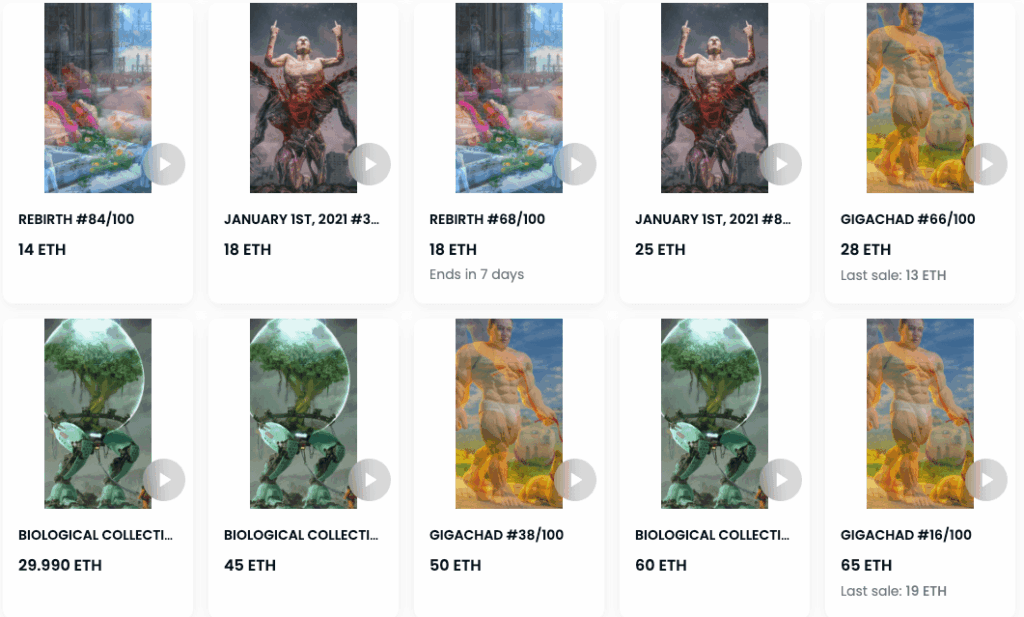Viewport: 1024px width, 617px height.
Task: Play the 18 ETH January 1st, 2021 video
Action: 370,164
